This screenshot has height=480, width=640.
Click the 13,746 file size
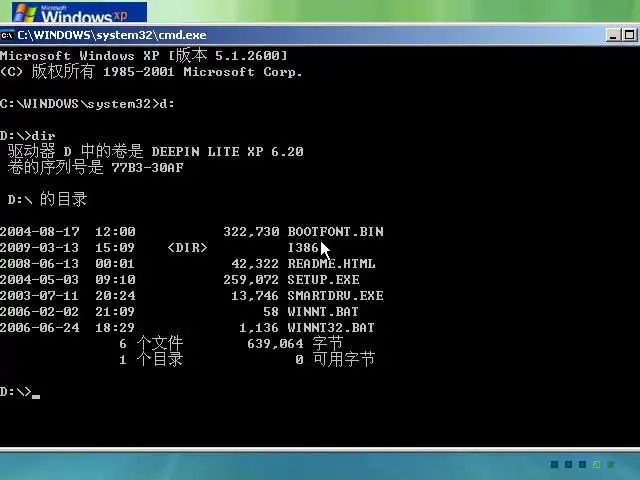(255, 296)
